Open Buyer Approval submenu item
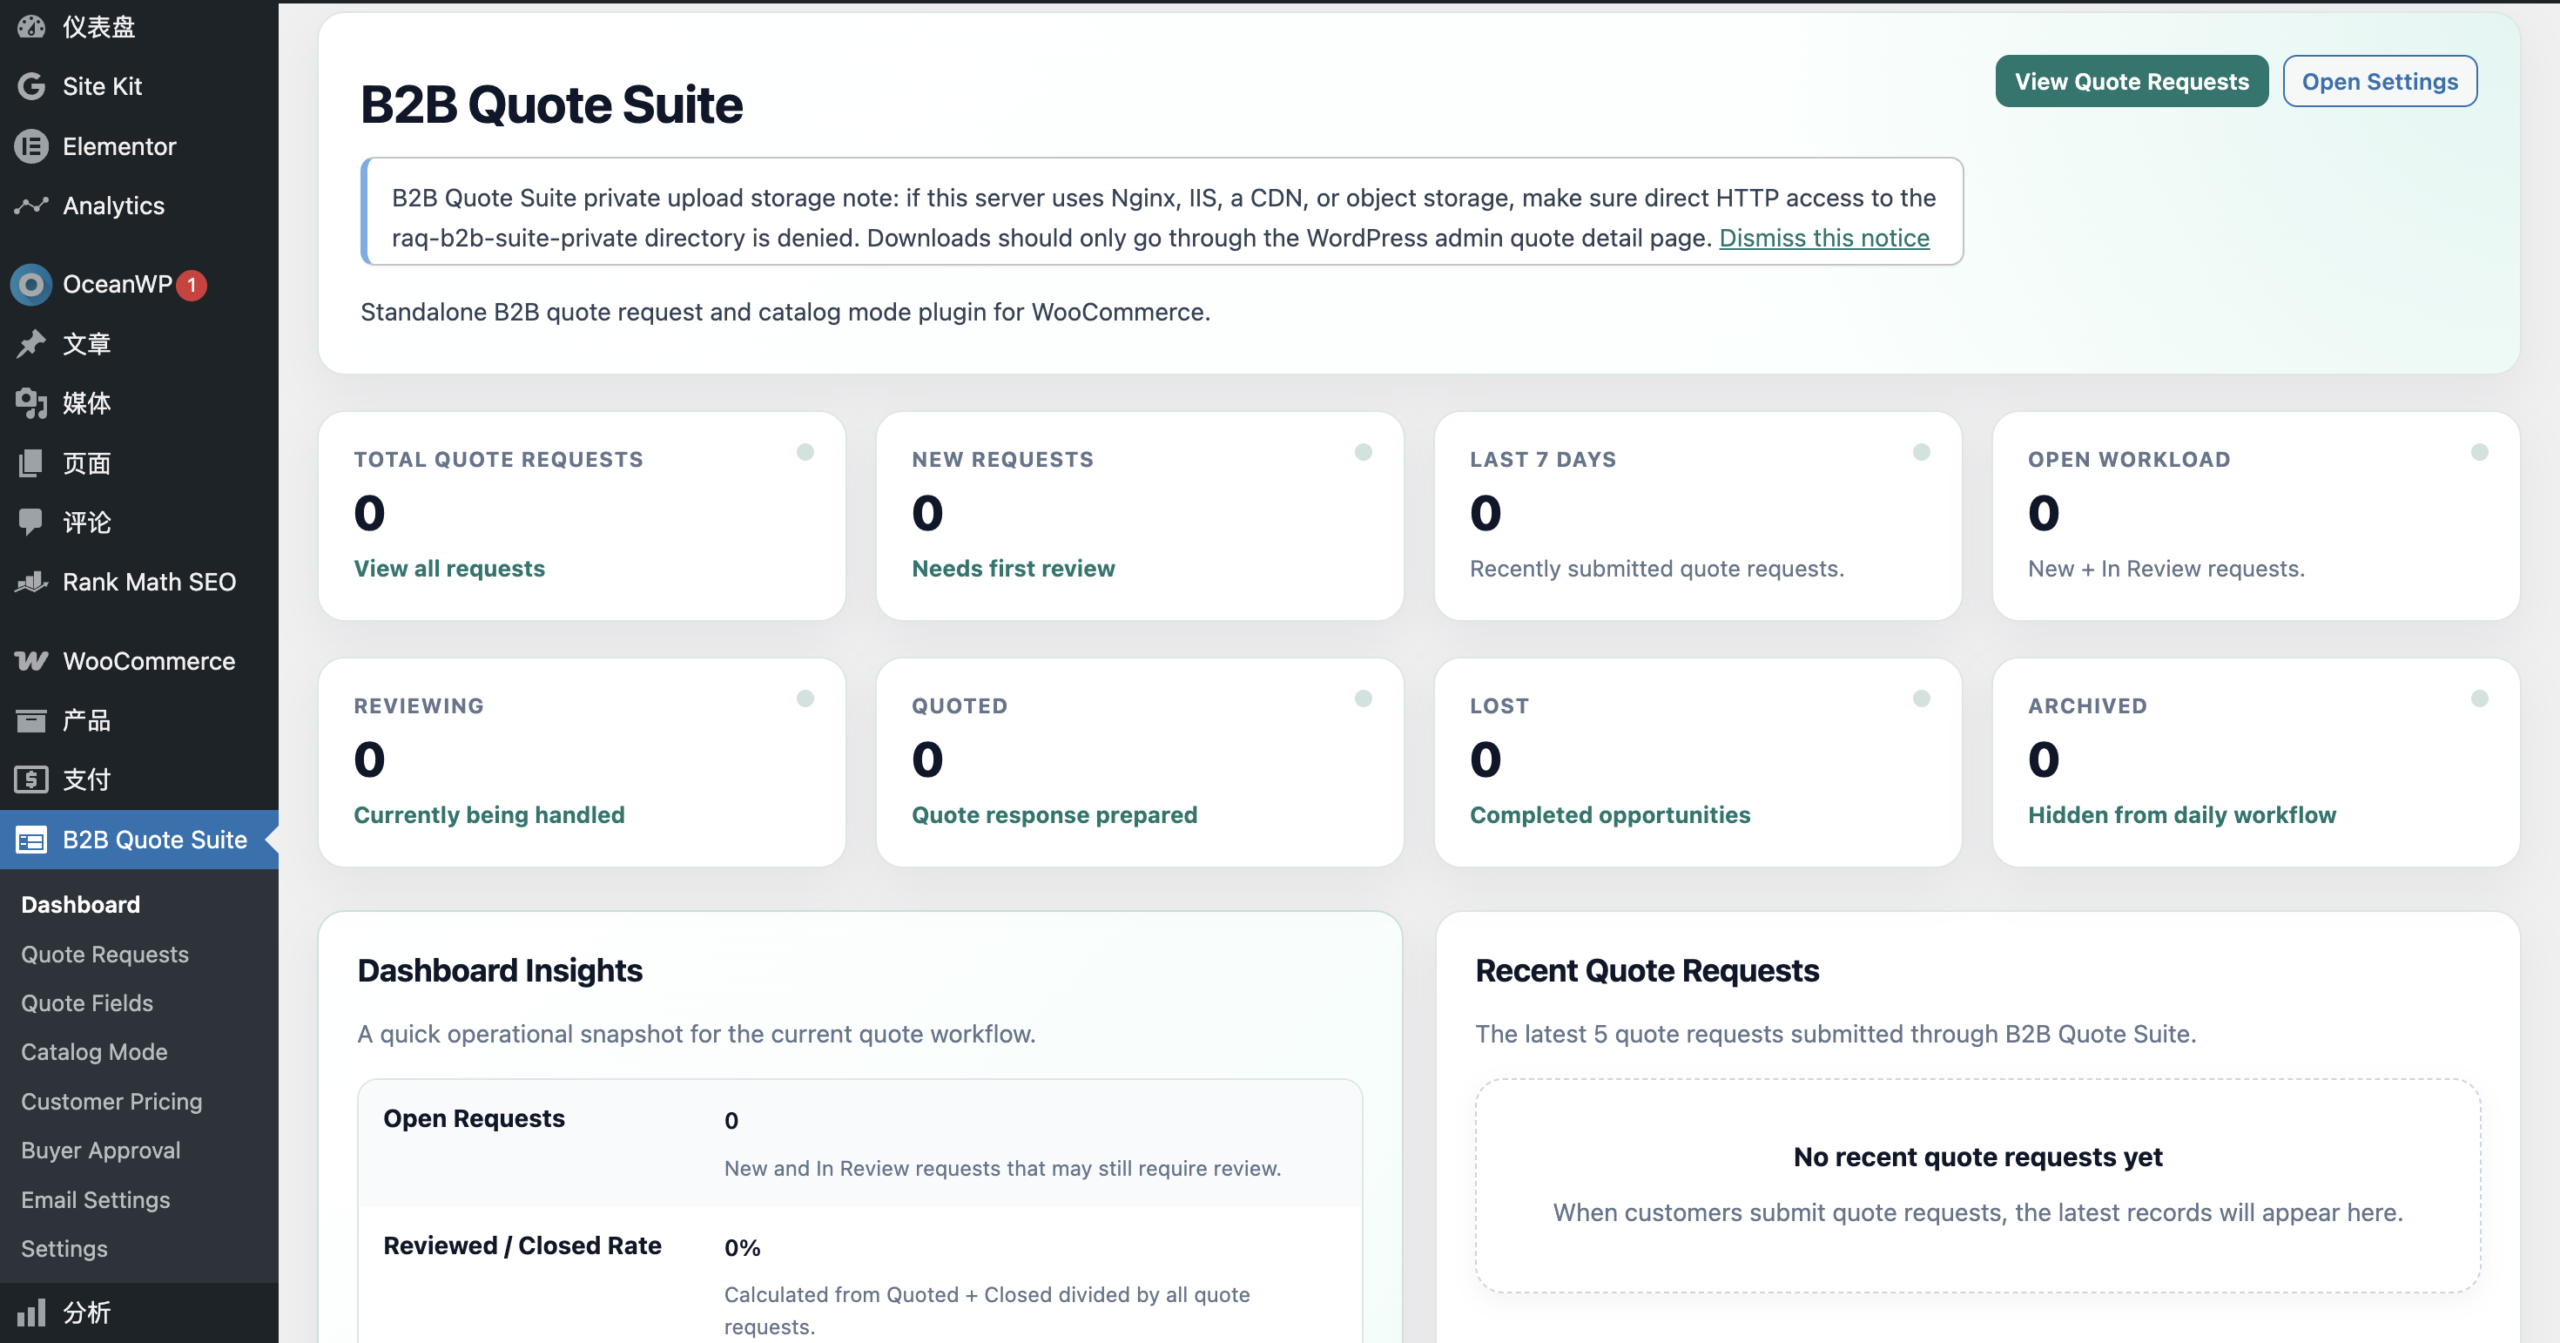The height and width of the screenshot is (1343, 2560). [101, 1150]
